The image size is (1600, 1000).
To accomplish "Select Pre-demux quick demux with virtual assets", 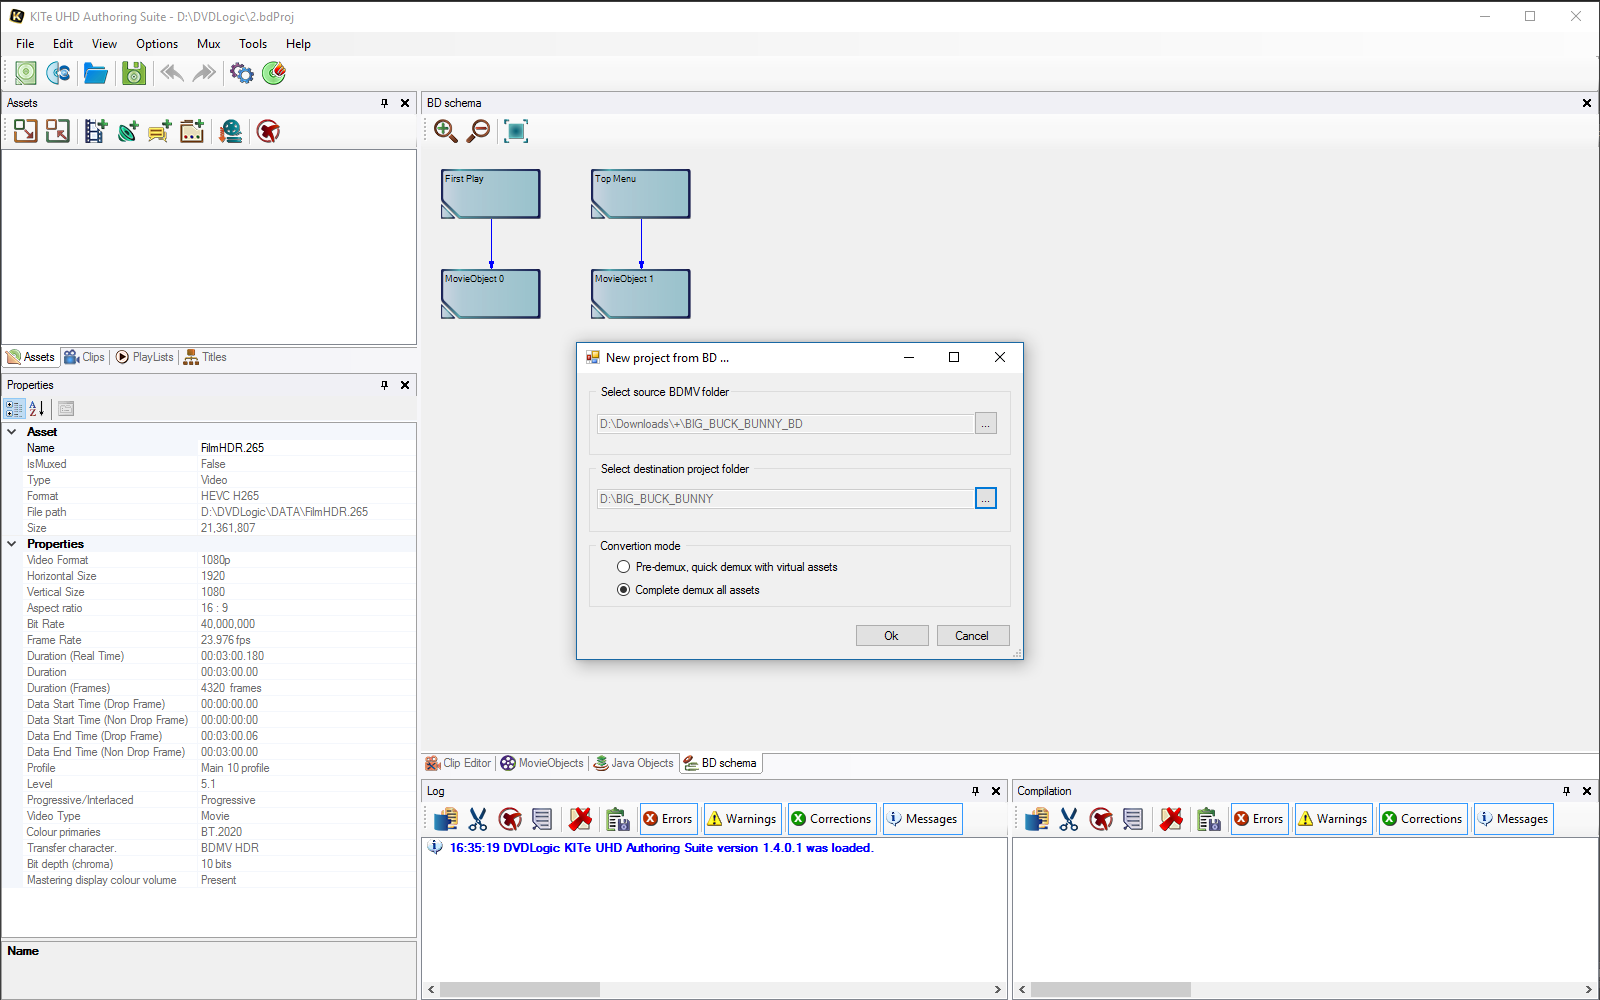I will tap(624, 567).
